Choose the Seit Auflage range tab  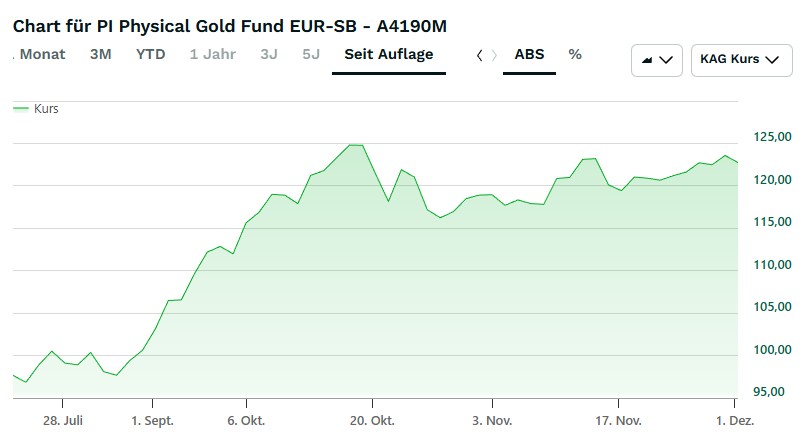[x=388, y=54]
